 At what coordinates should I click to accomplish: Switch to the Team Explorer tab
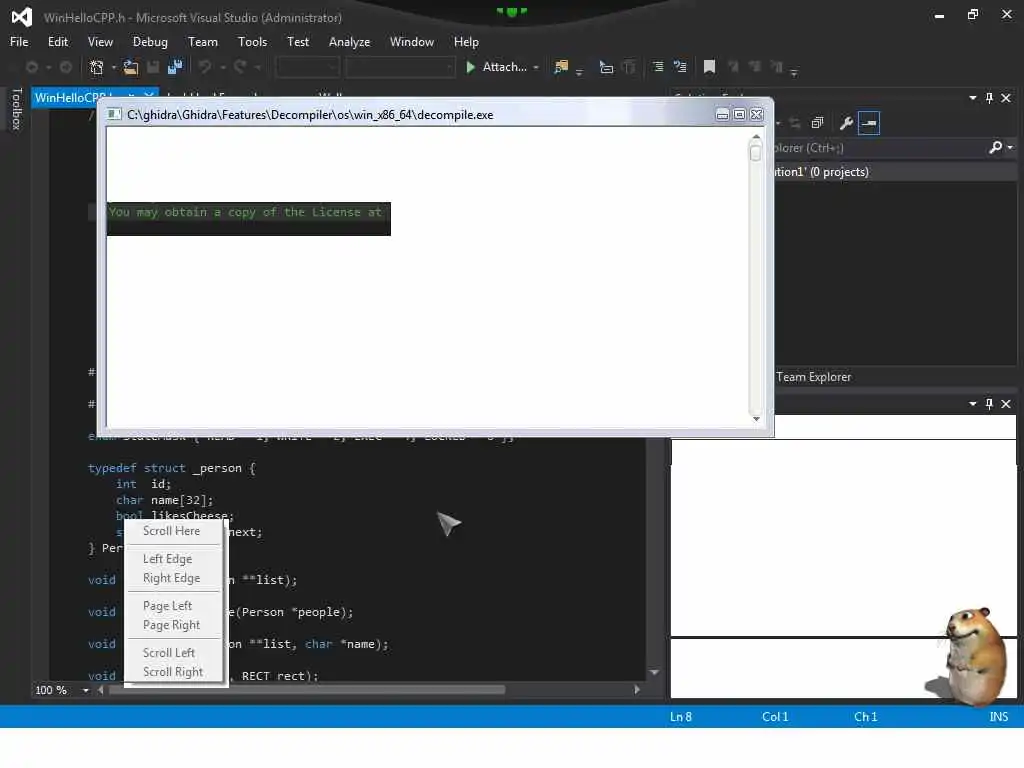(x=813, y=377)
